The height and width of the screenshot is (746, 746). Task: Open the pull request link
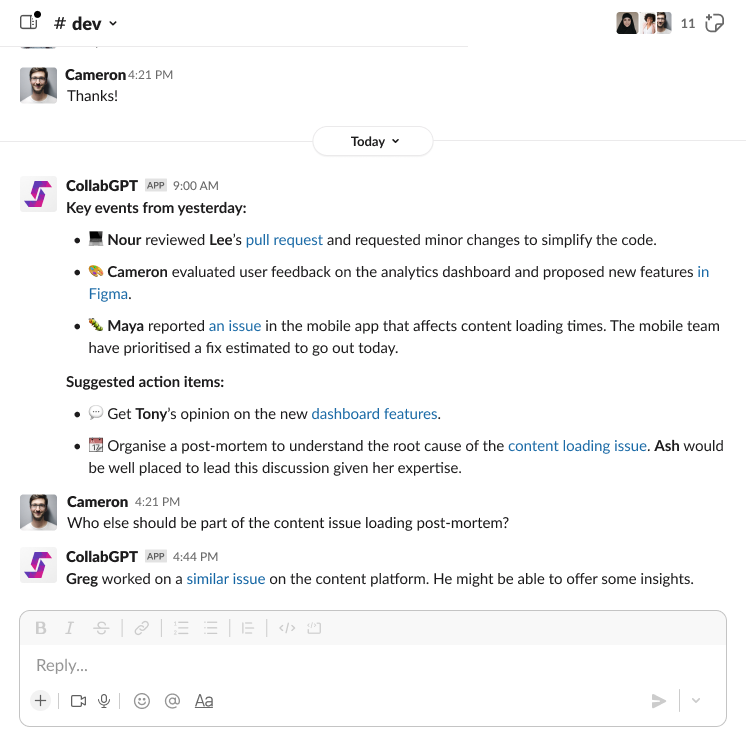284,240
